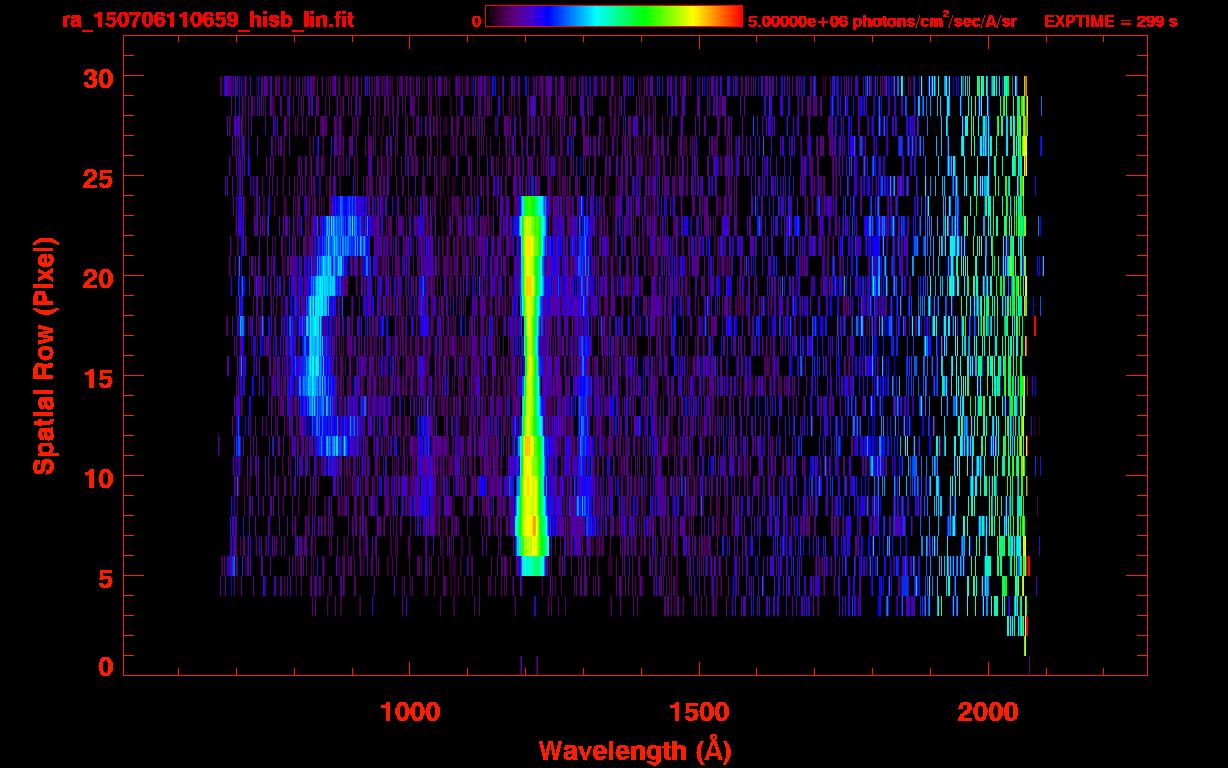Click the 5.00000e+06 photons colorbar maximum label

pyautogui.click(x=882, y=21)
